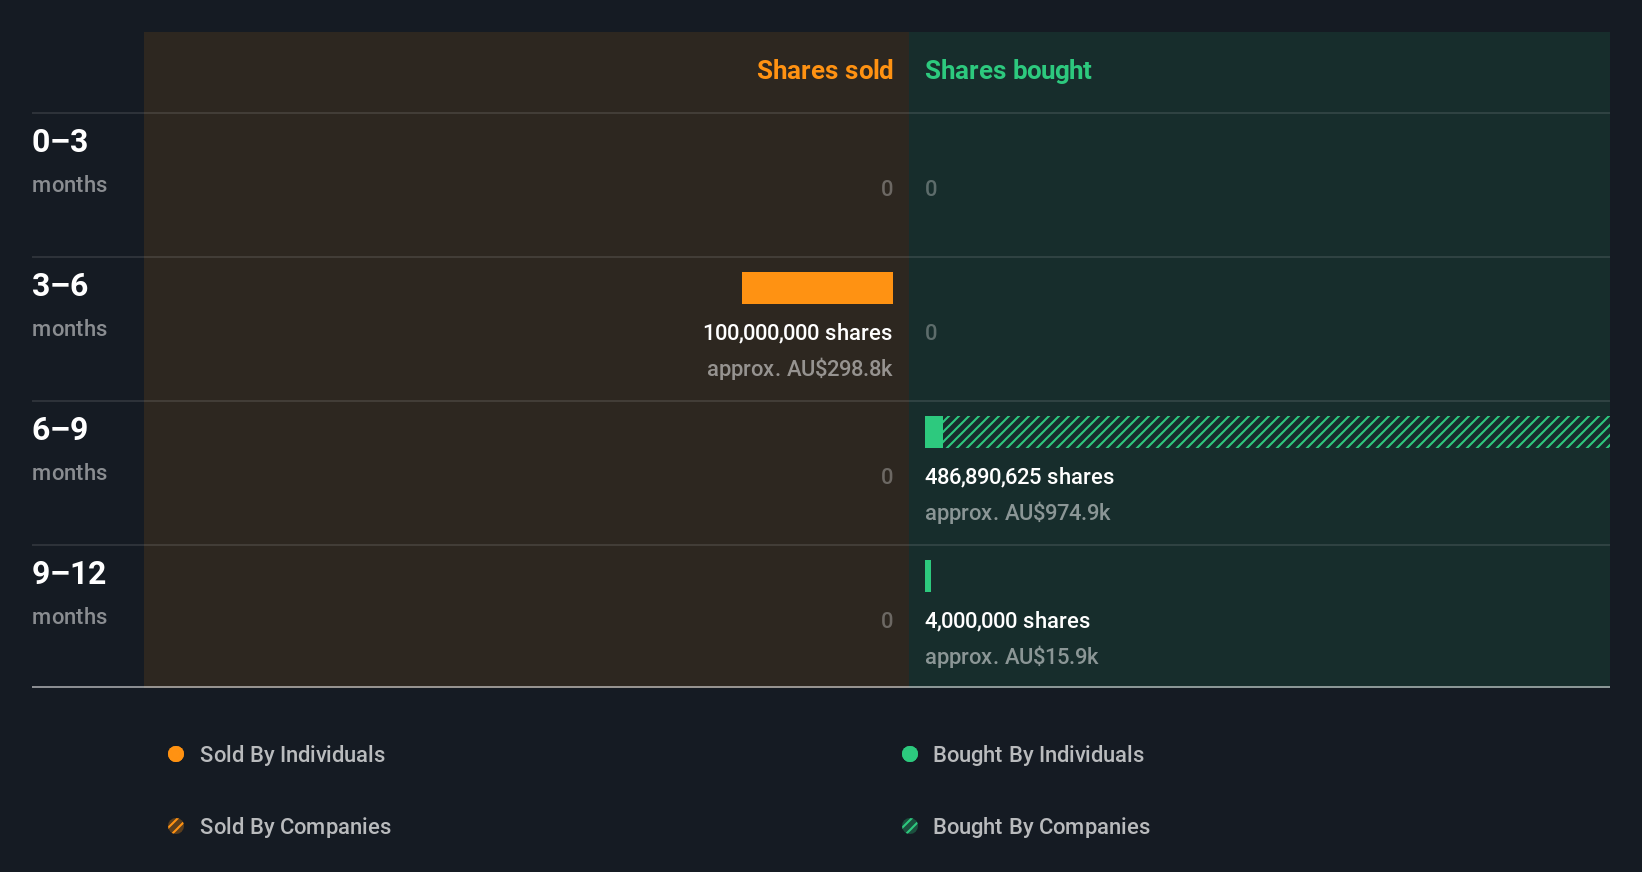Click the small green 9–12 months bought bar
The image size is (1642, 872).
pyautogui.click(x=928, y=576)
